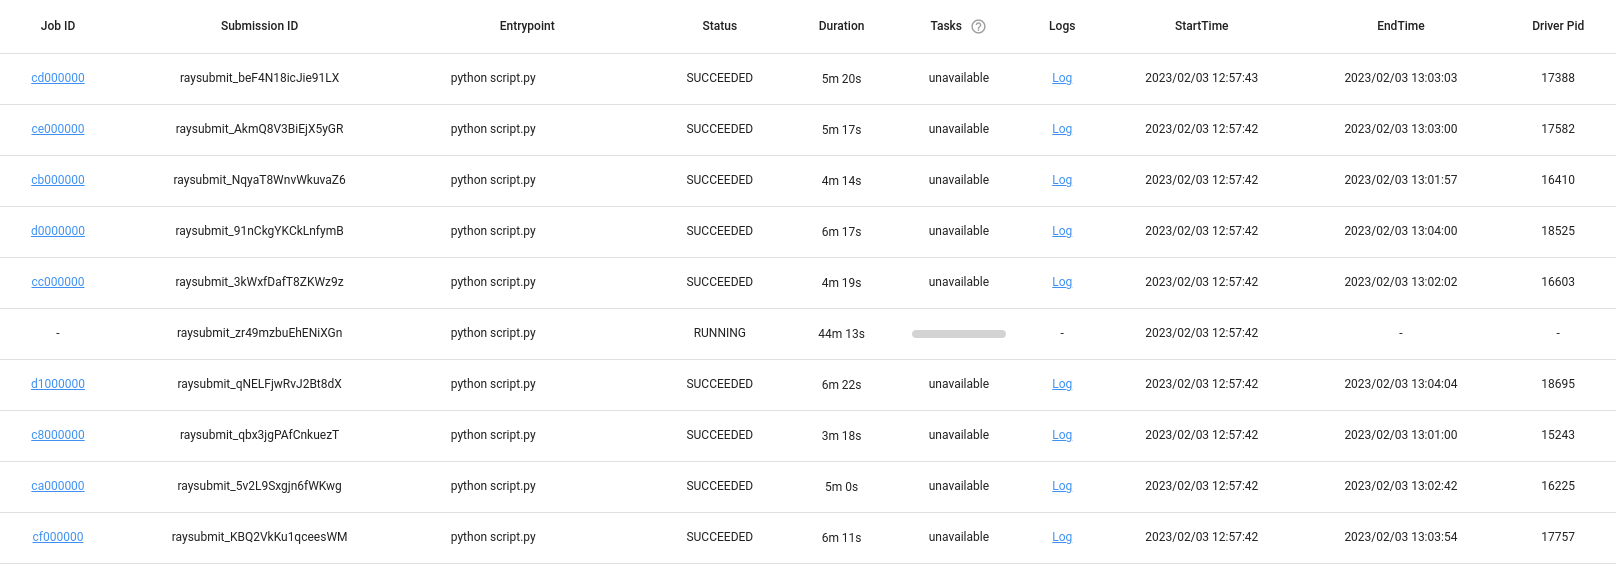Click the running job's task progress bar
The width and height of the screenshot is (1621, 565).
pyautogui.click(x=959, y=334)
